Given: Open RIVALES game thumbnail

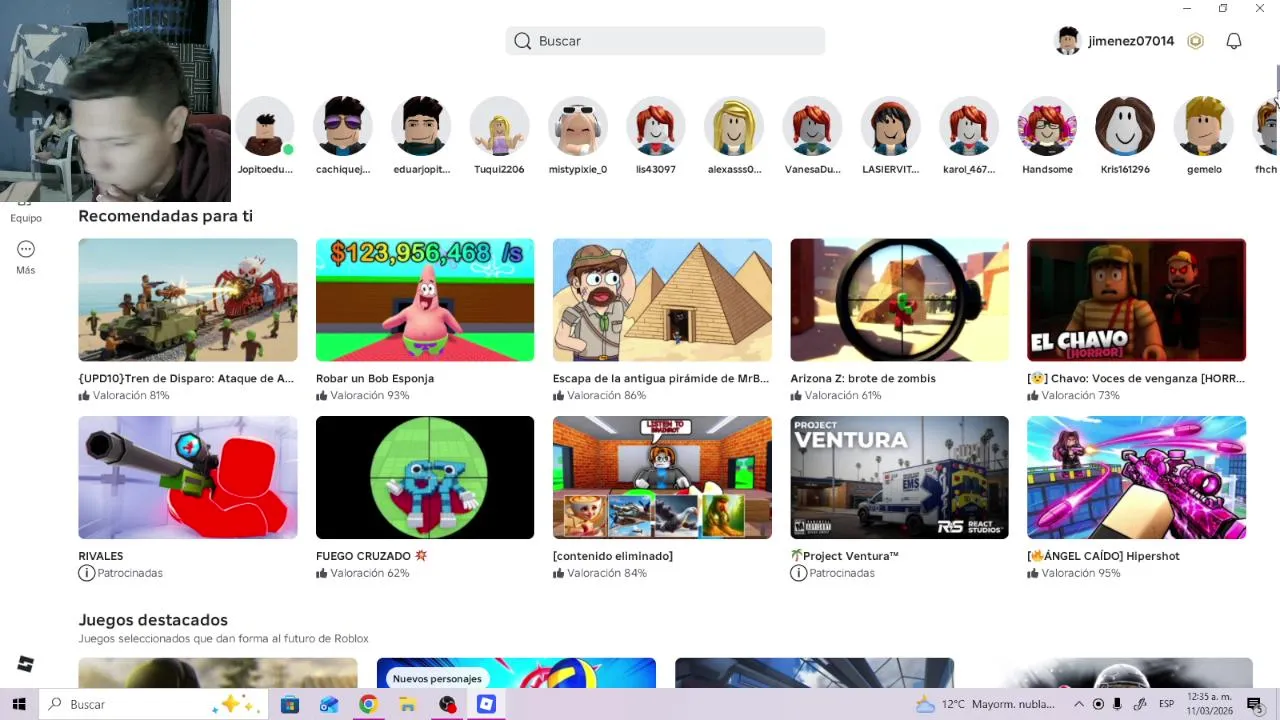Looking at the screenshot, I should (x=188, y=477).
